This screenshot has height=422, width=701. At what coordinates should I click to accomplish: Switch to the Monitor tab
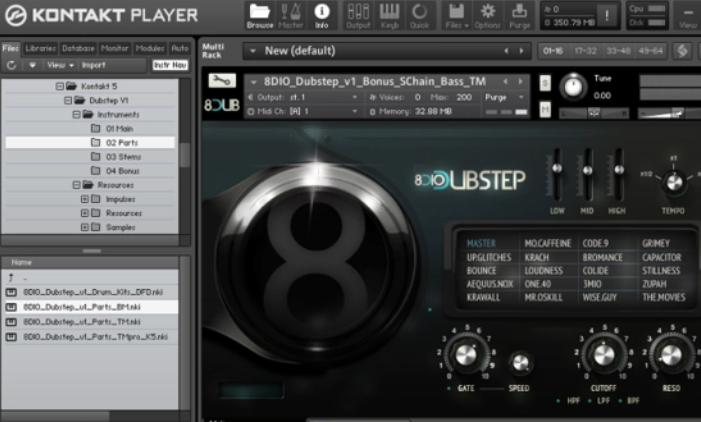(114, 48)
